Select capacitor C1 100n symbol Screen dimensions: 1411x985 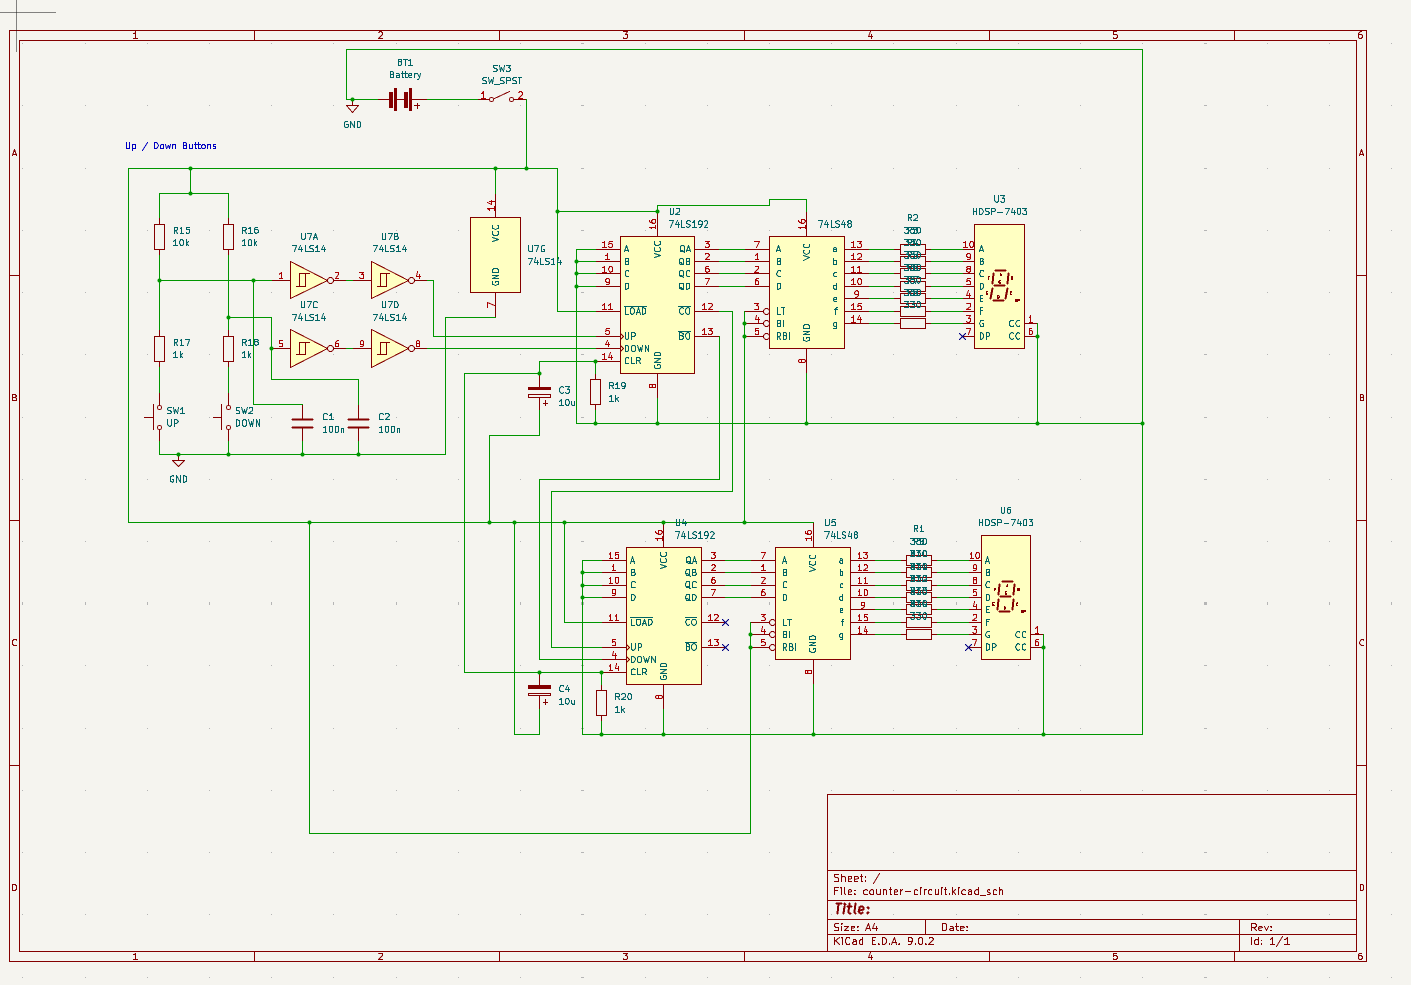click(302, 423)
